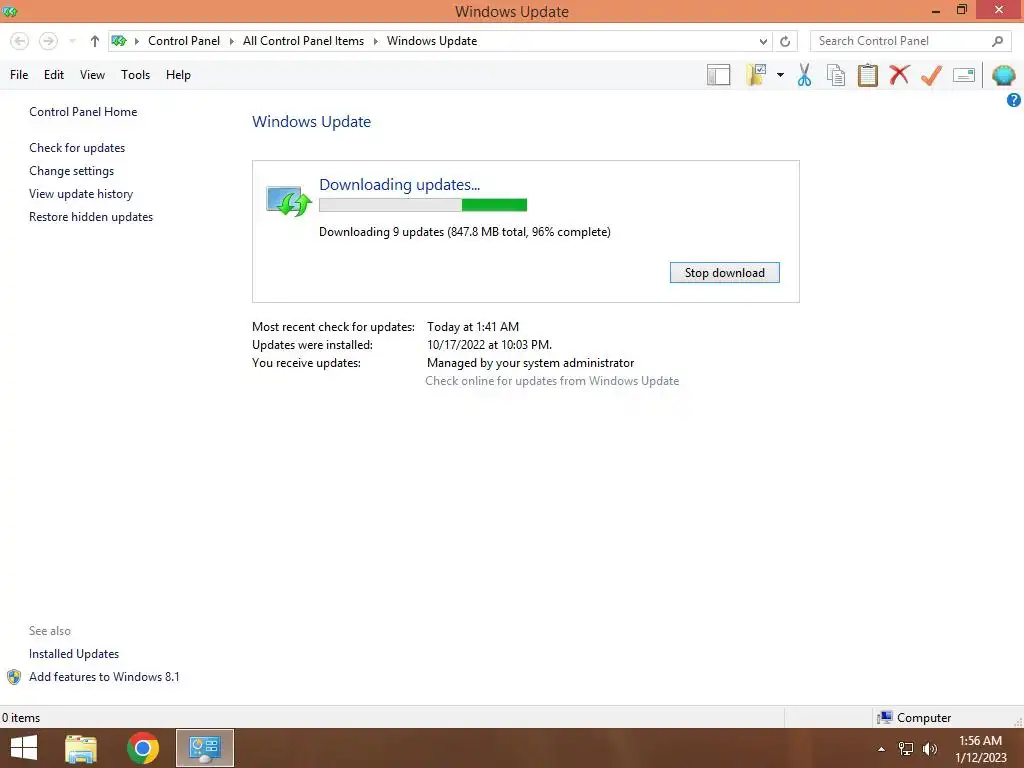Open the Tools menu

click(135, 74)
